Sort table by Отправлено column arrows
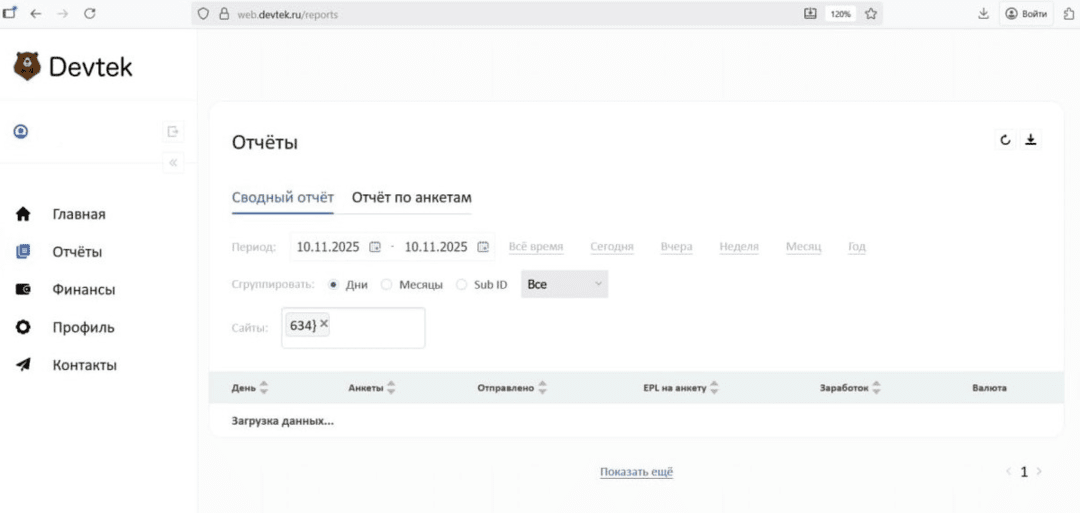This screenshot has width=1080, height=513. [542, 388]
